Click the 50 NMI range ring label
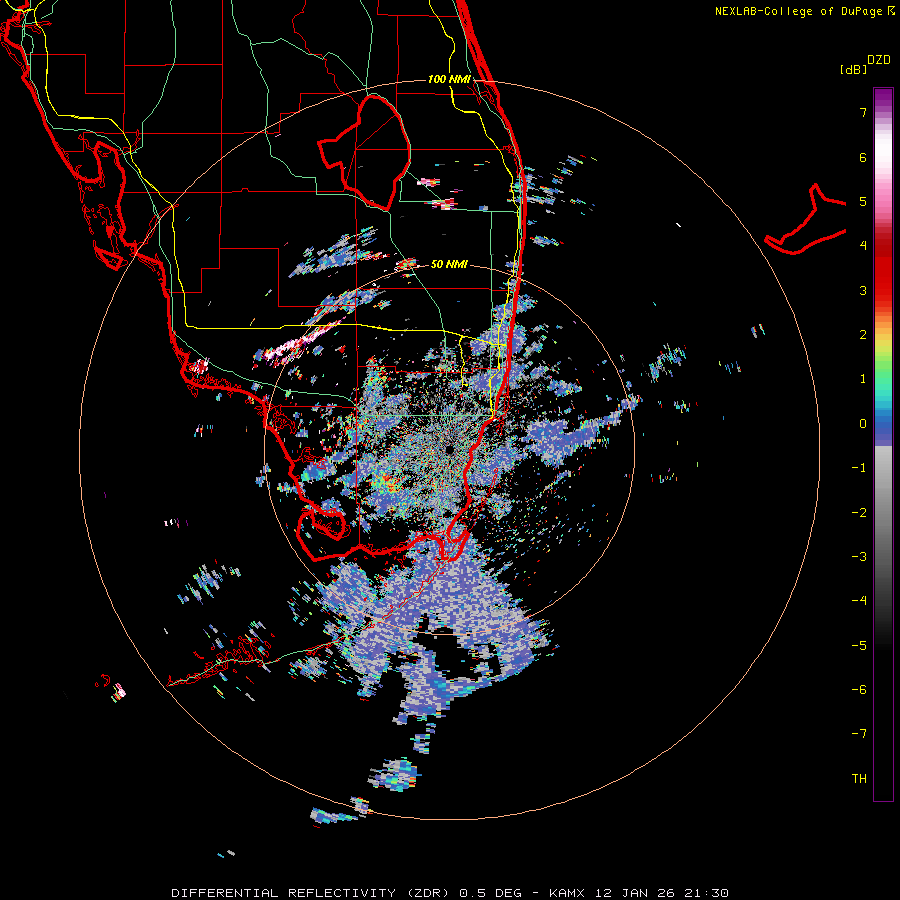 (x=449, y=264)
